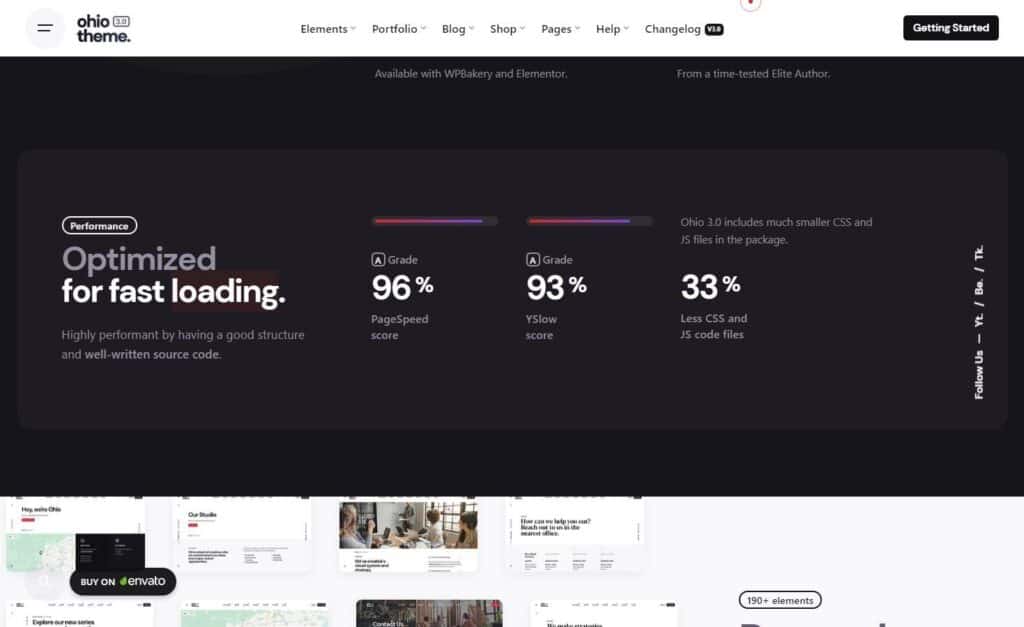This screenshot has height=627, width=1024.
Task: Click the 190+ elements badge
Action: (780, 600)
